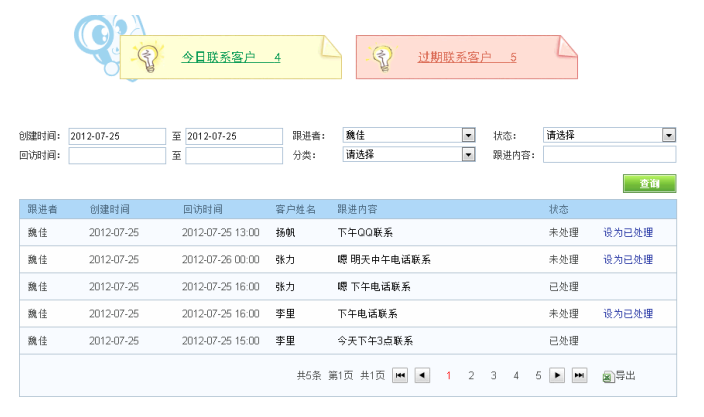Mark 扬帆's record 设为已处理

coord(627,232)
